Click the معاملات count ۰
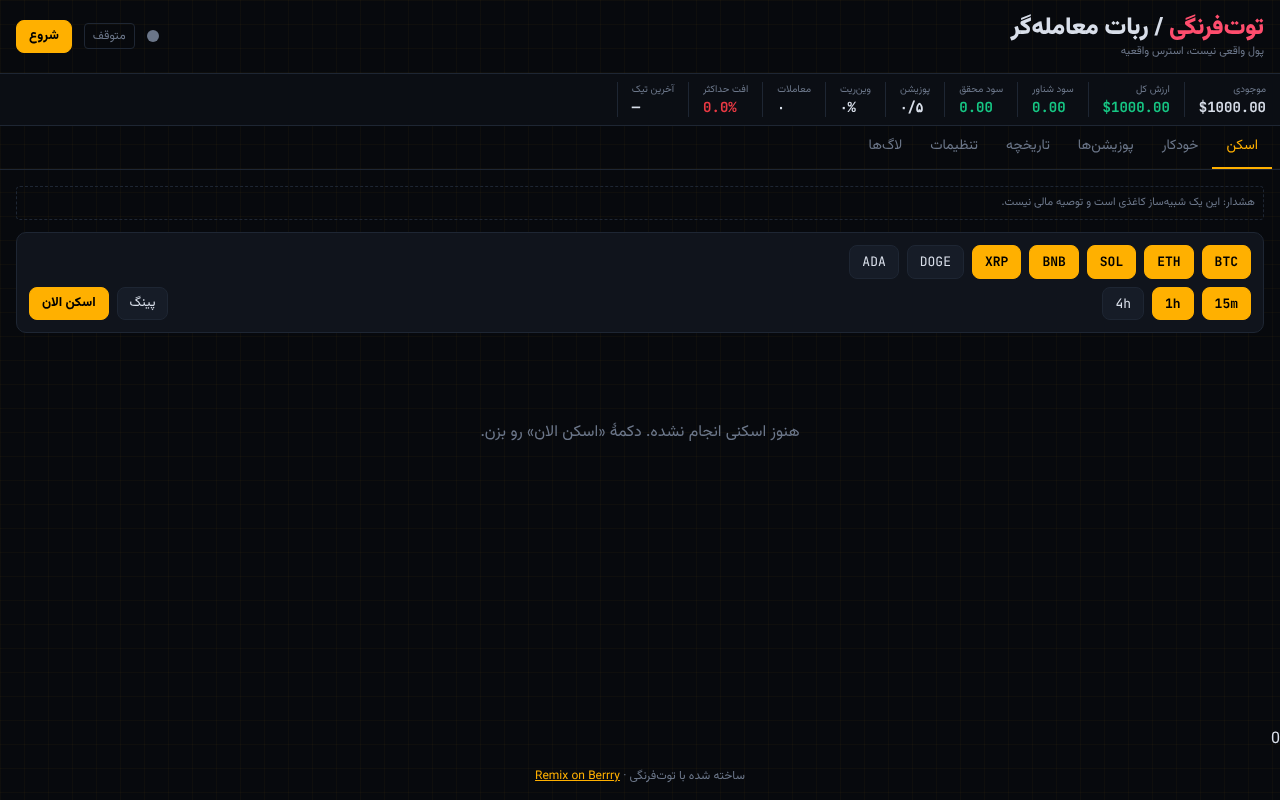Screen dimensions: 1280x800 point(781,108)
